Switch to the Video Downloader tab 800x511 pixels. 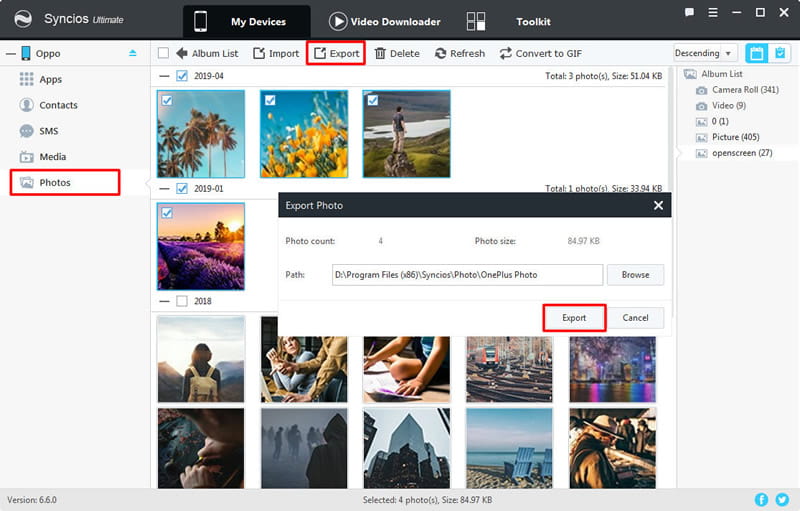(x=385, y=21)
